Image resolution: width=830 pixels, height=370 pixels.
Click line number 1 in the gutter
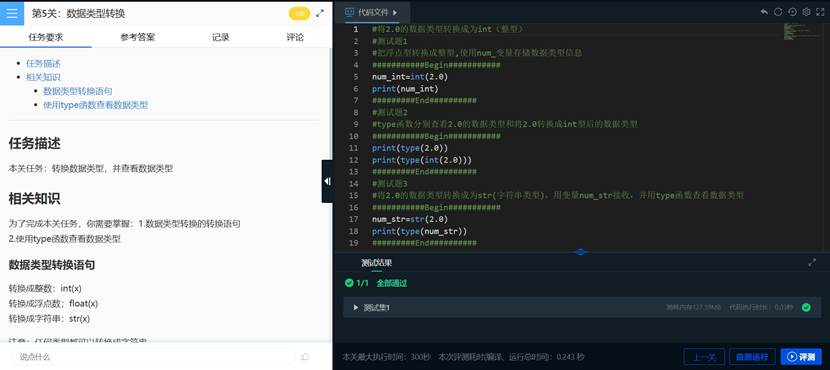click(356, 29)
